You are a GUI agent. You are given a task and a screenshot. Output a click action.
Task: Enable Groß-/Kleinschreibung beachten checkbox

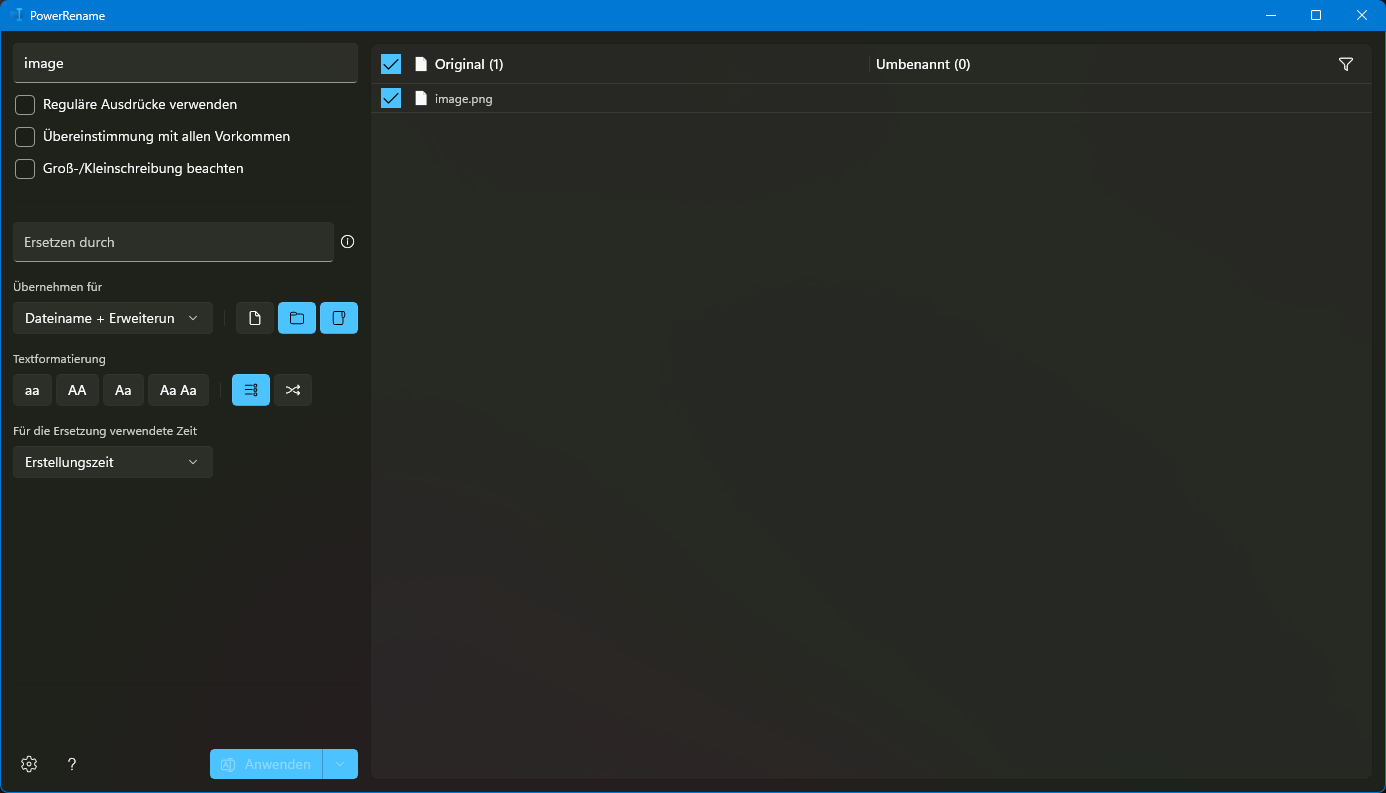click(x=25, y=169)
